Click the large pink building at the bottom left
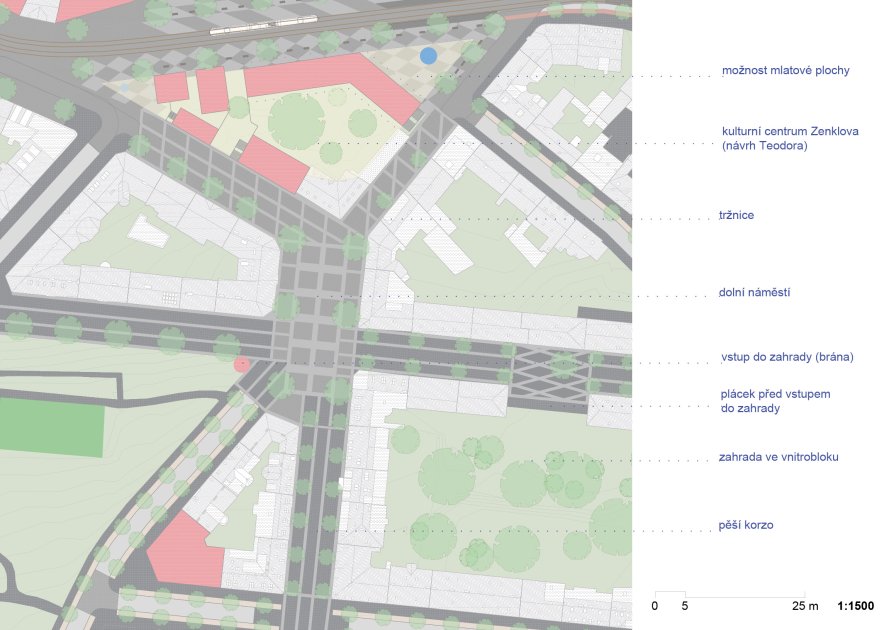The image size is (894, 630). click(186, 551)
